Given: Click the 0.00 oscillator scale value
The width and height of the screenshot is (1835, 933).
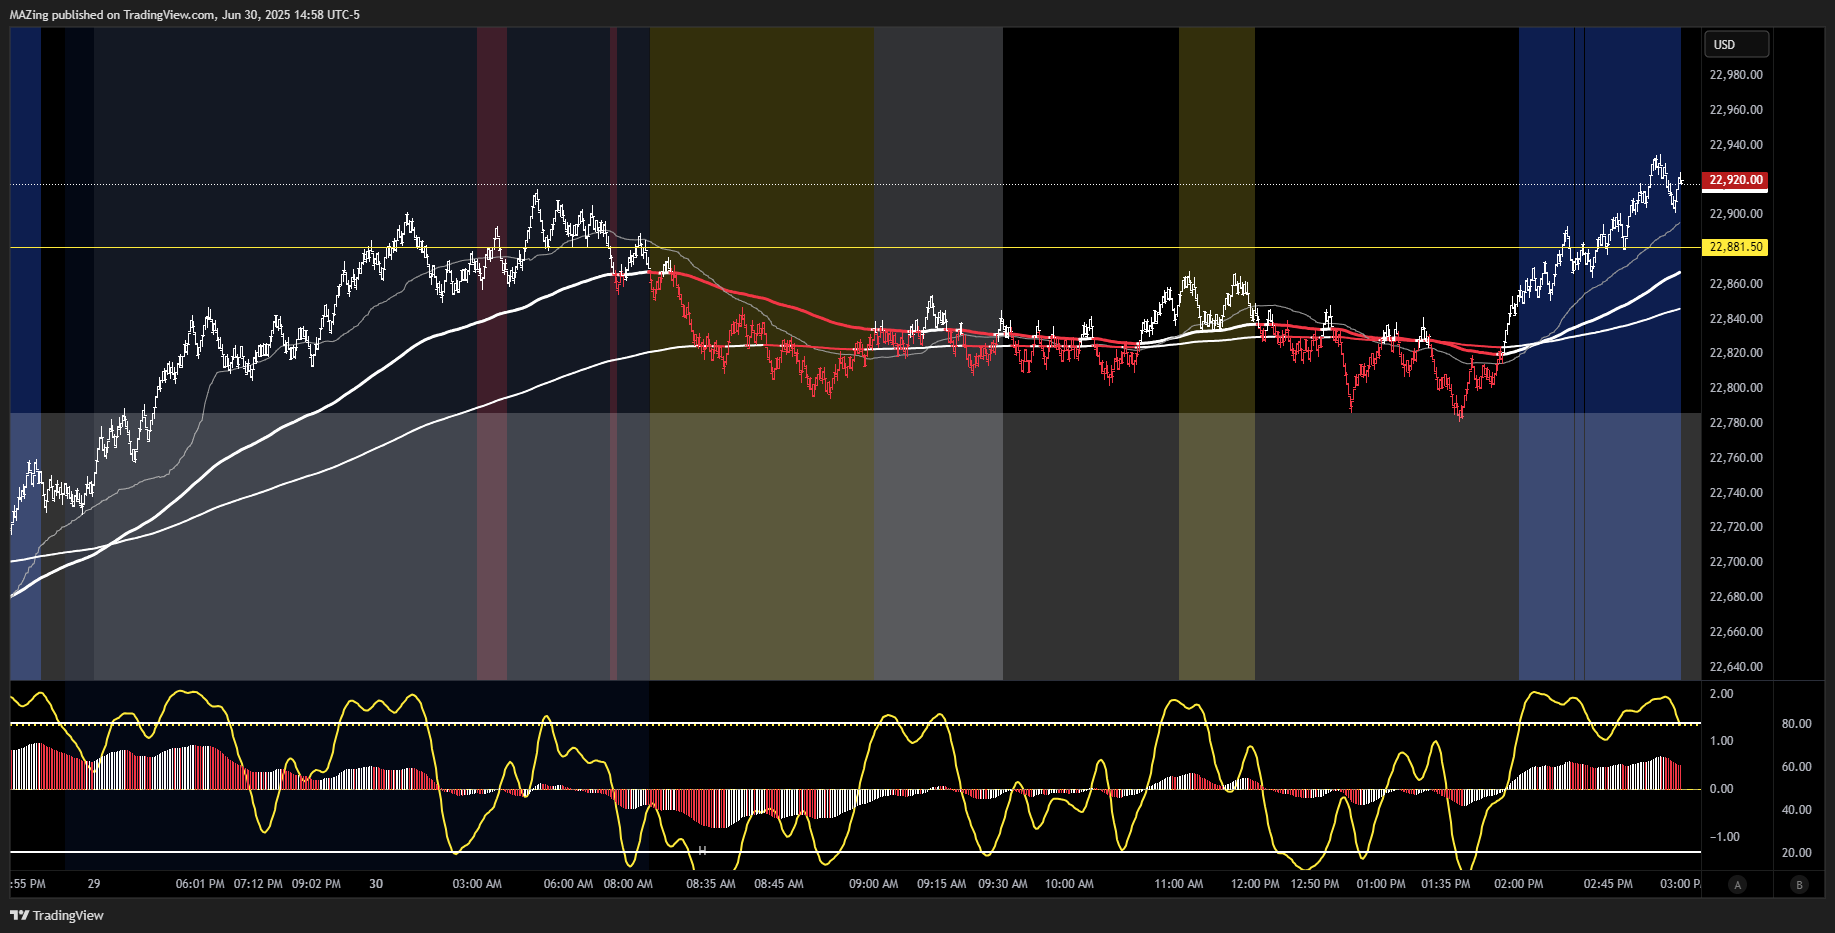Looking at the screenshot, I should (1722, 789).
